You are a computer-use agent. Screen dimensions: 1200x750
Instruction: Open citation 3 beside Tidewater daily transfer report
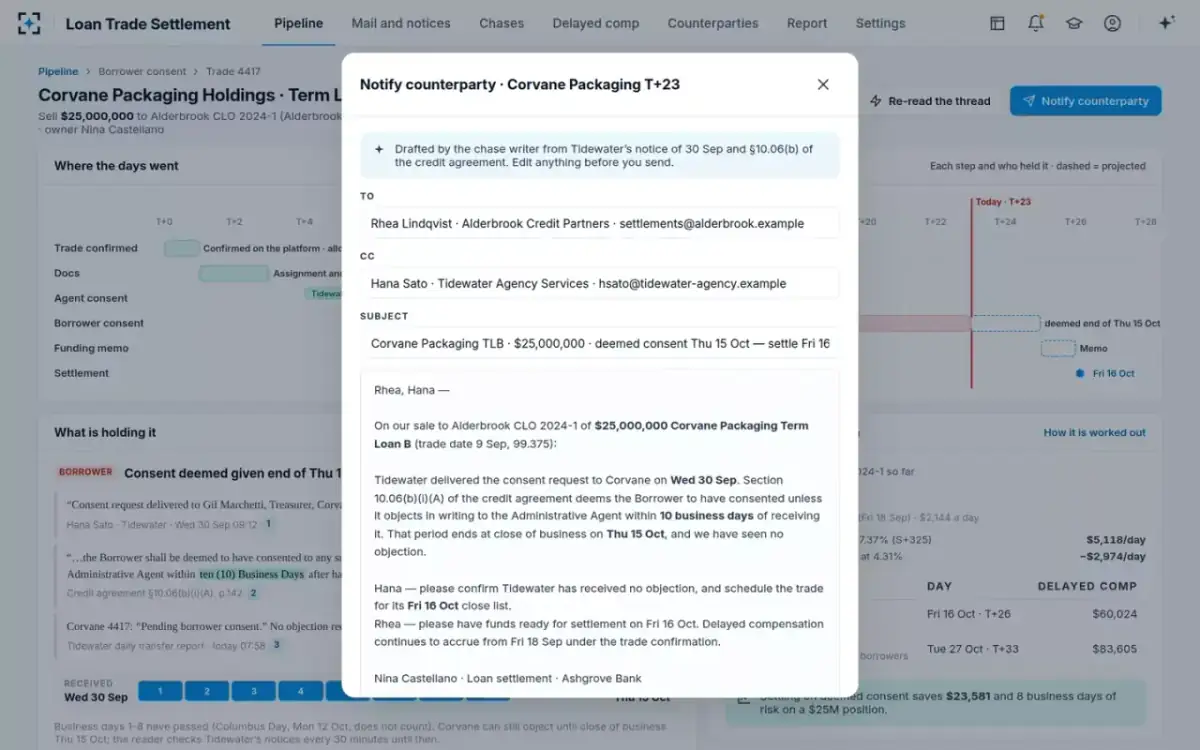coord(277,645)
